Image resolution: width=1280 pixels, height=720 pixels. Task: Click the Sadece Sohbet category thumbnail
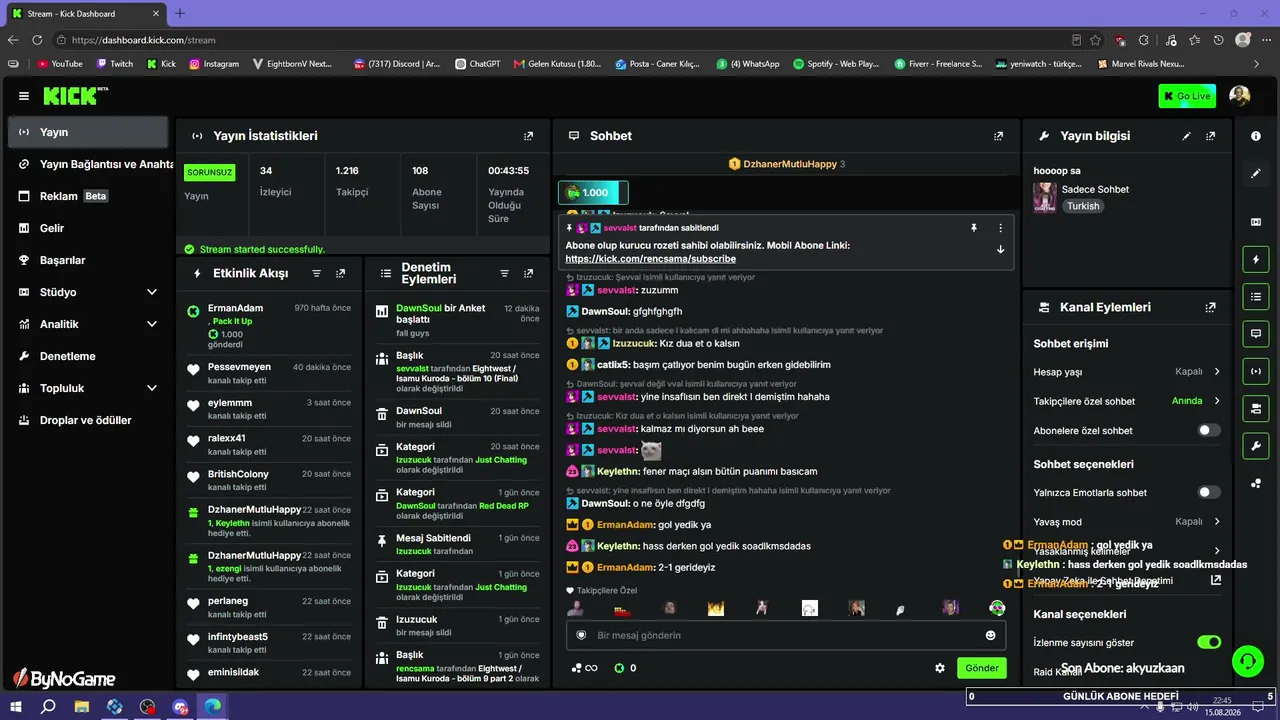[1045, 197]
